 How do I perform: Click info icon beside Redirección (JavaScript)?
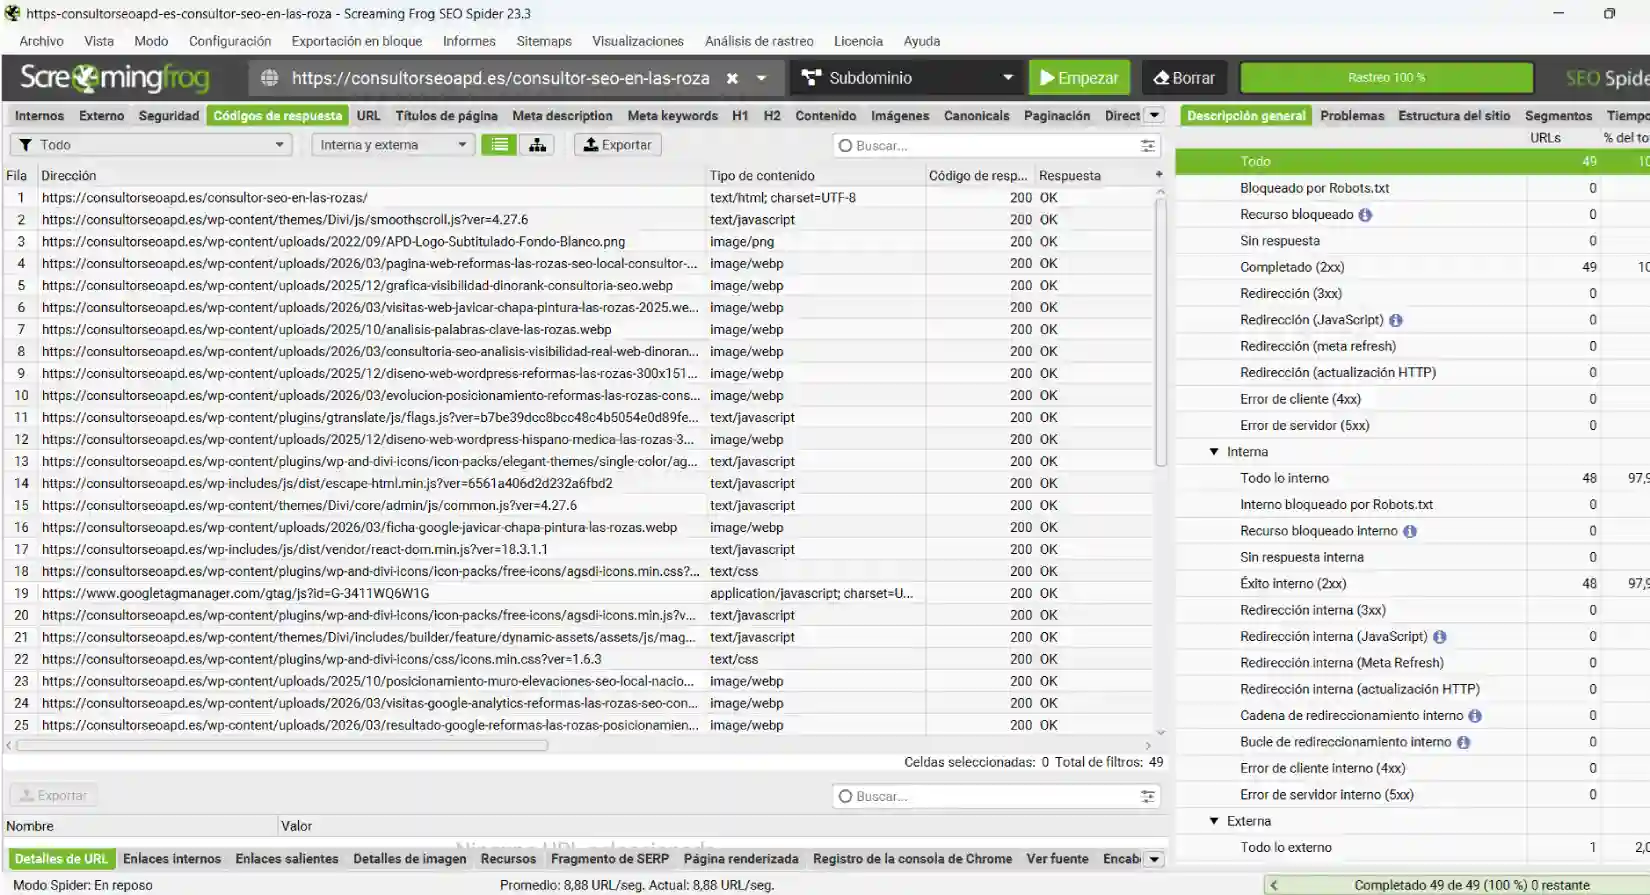(1395, 321)
